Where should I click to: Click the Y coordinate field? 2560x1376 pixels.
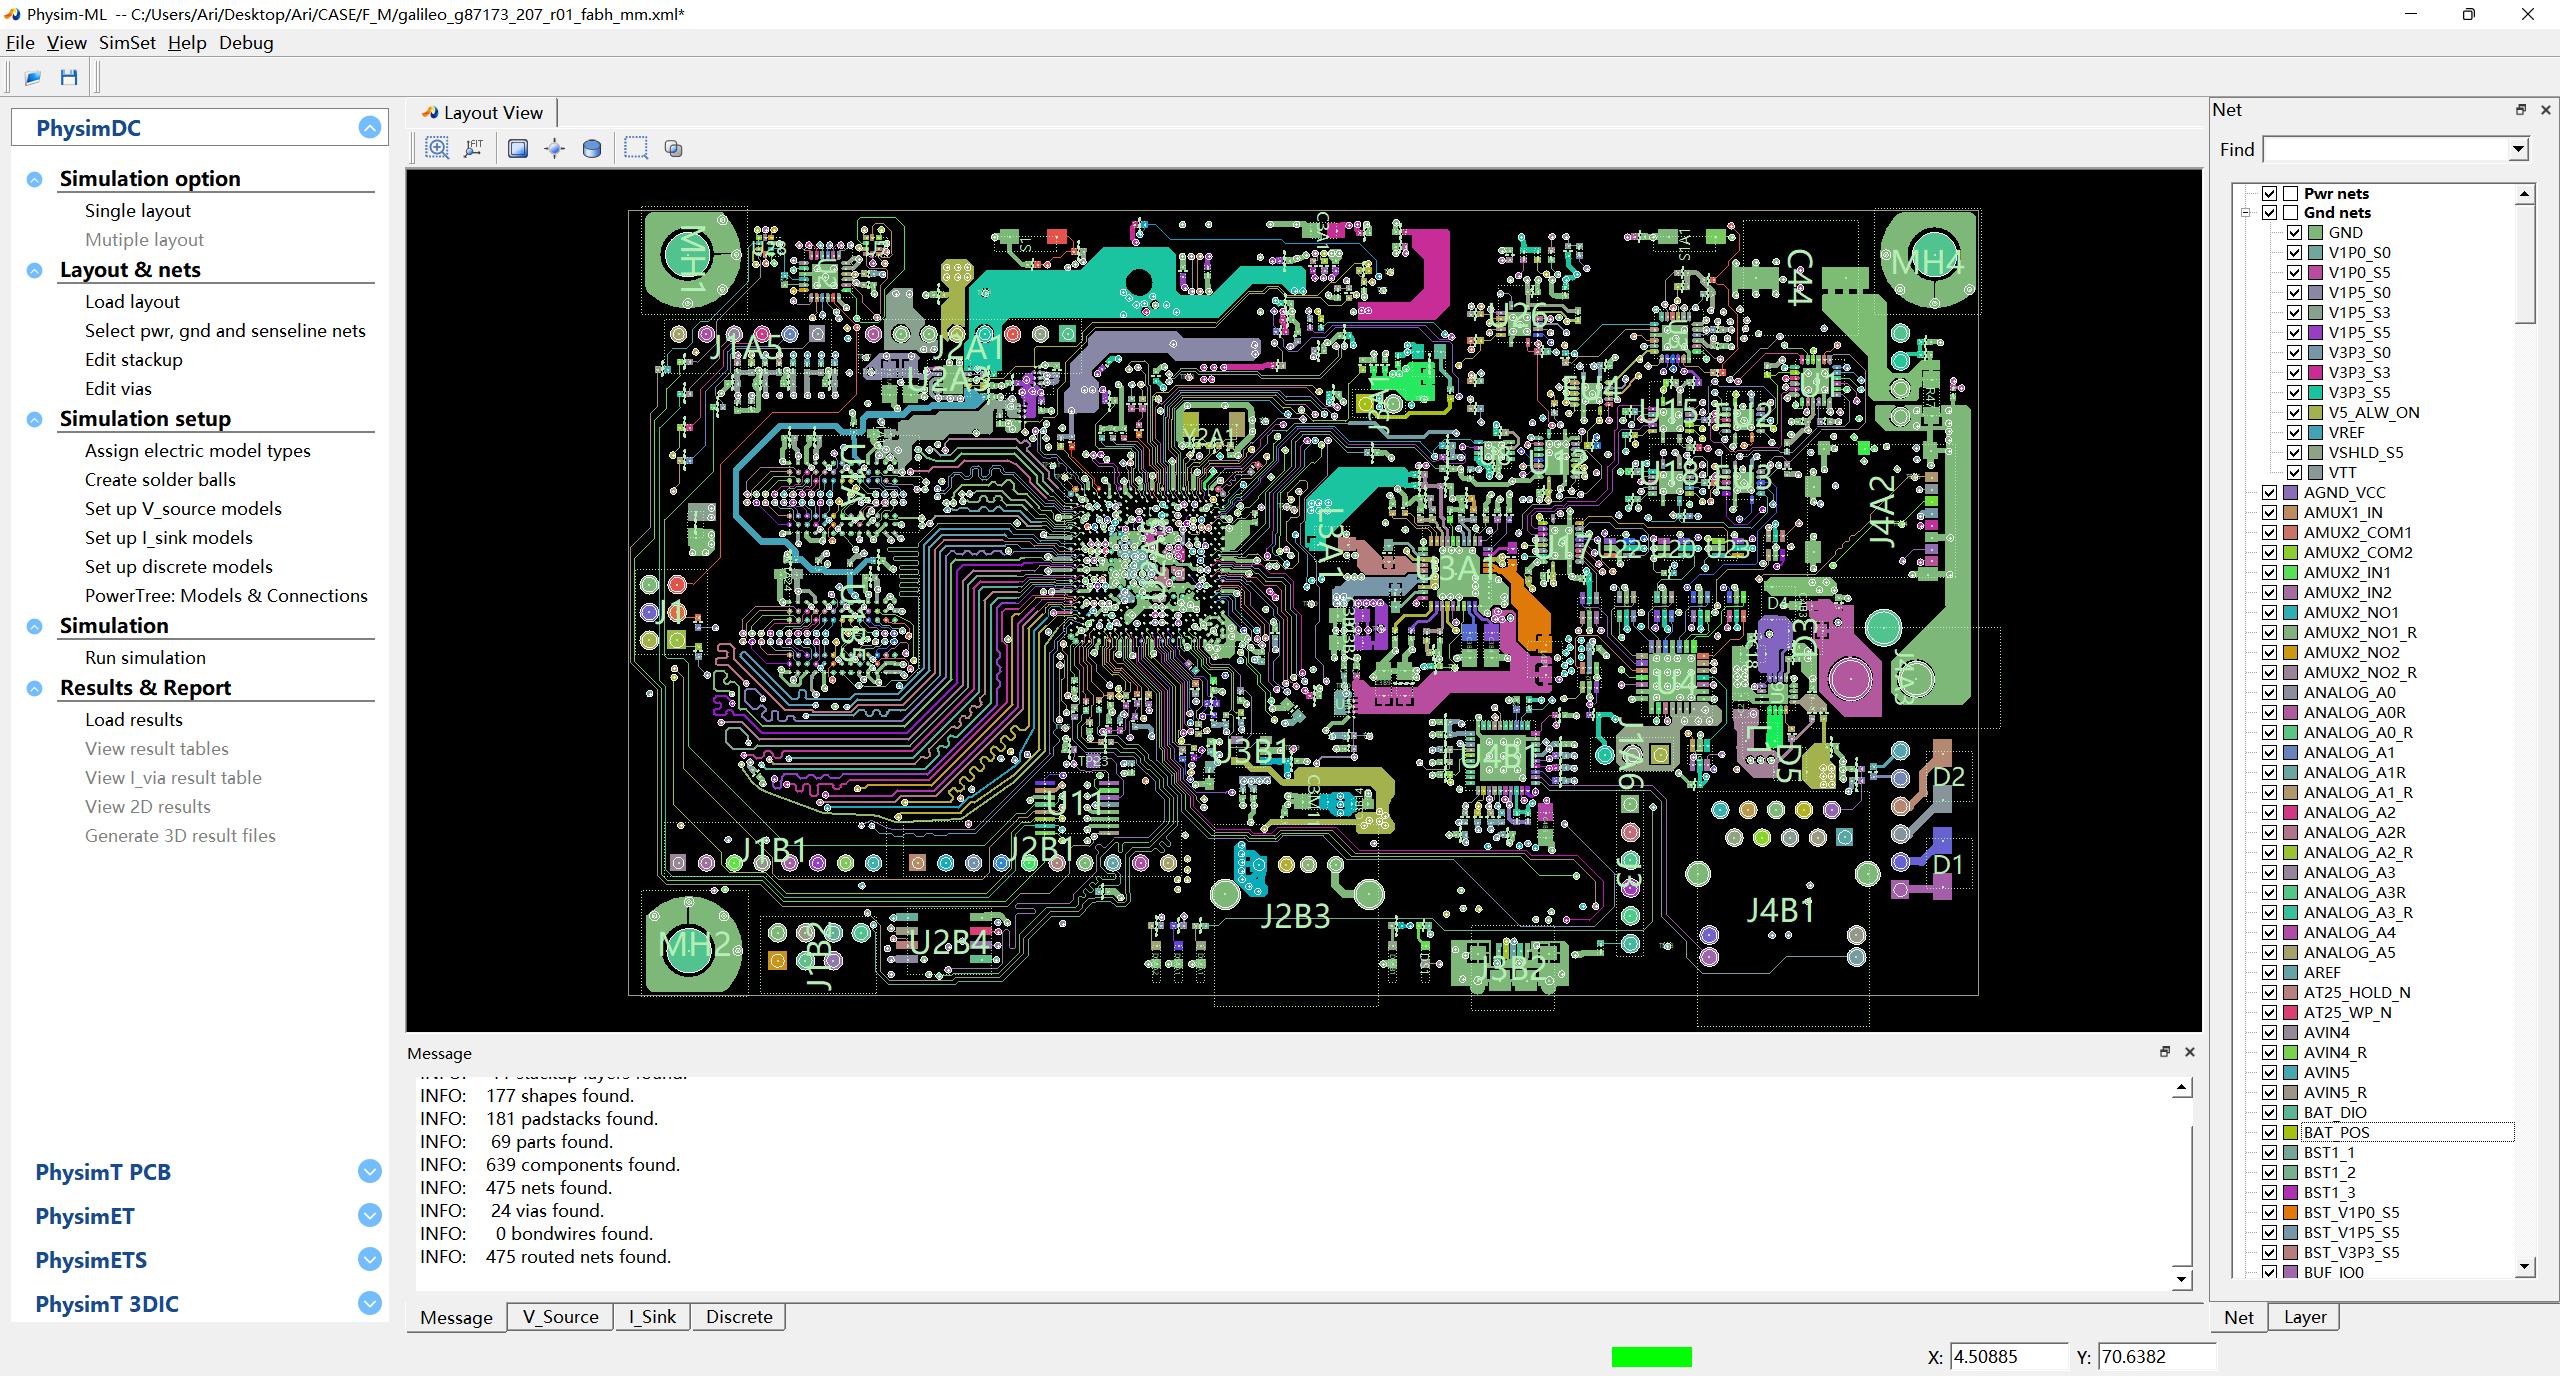tap(2156, 1357)
